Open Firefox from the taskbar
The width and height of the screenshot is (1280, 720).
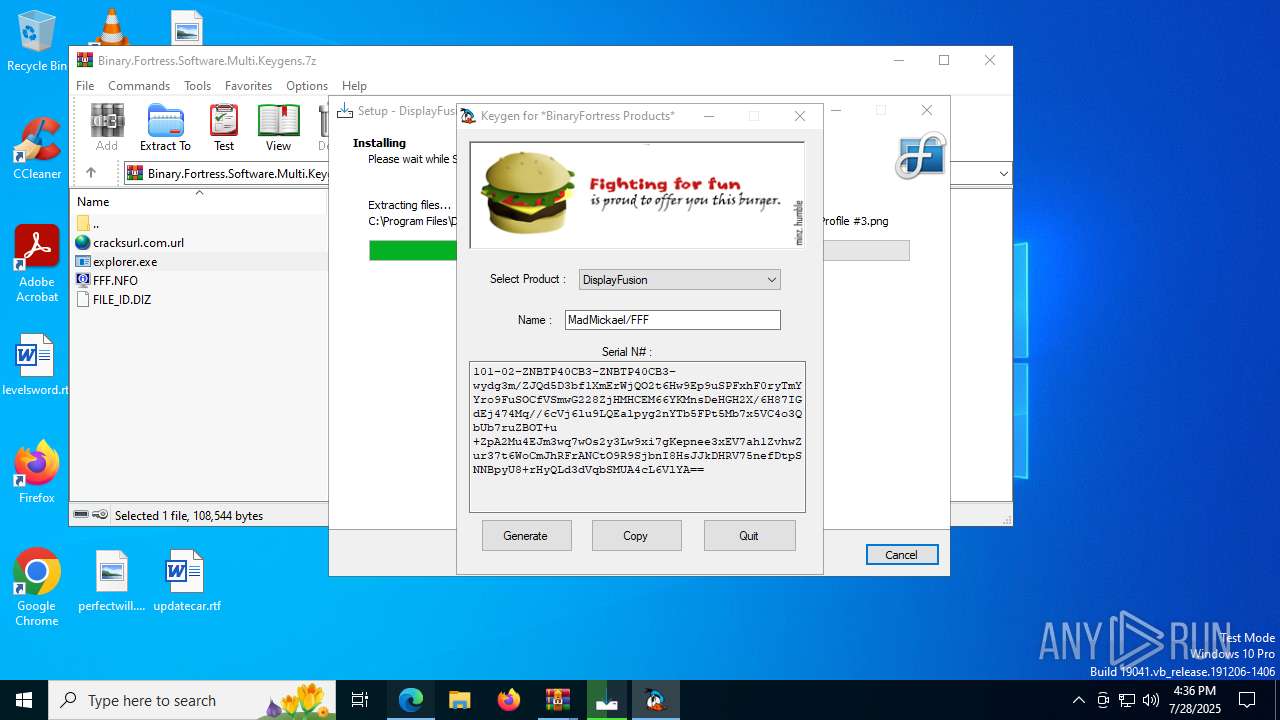[x=509, y=700]
